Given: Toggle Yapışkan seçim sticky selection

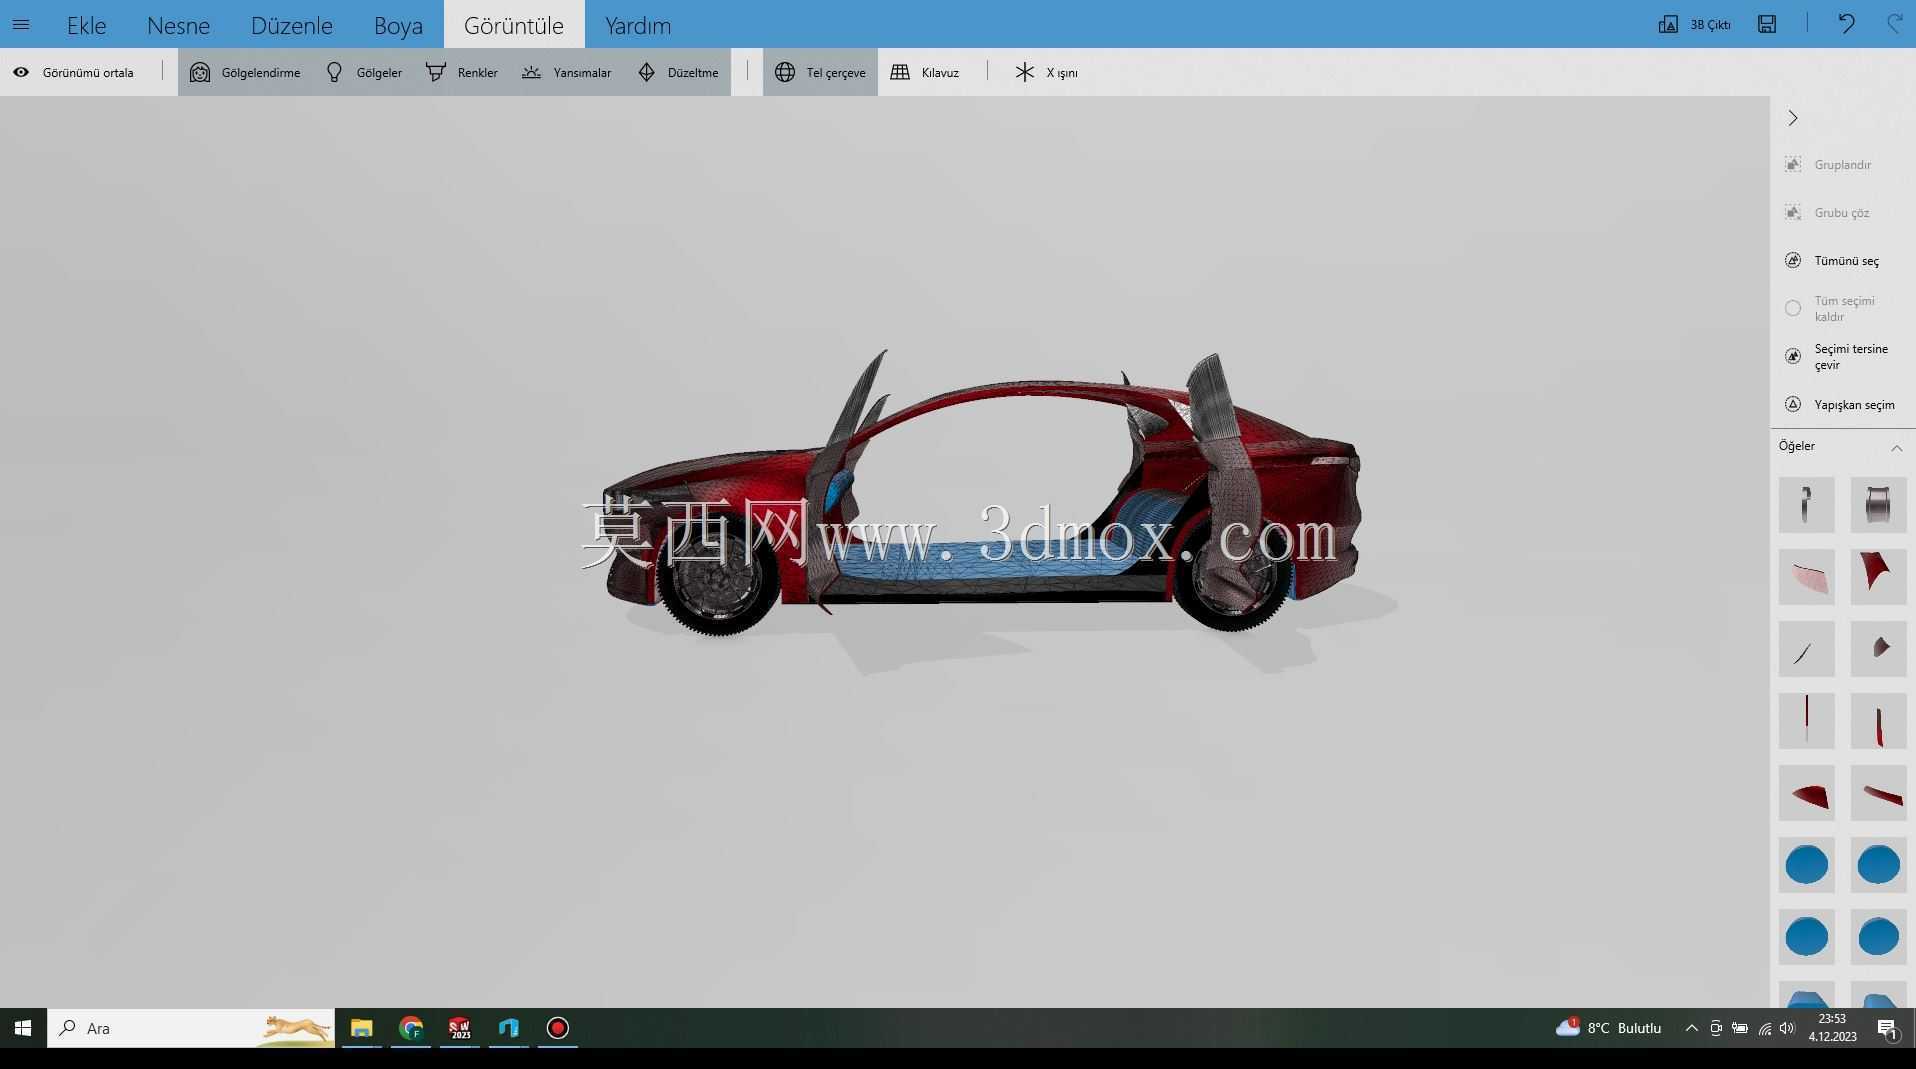Looking at the screenshot, I should (x=1840, y=404).
